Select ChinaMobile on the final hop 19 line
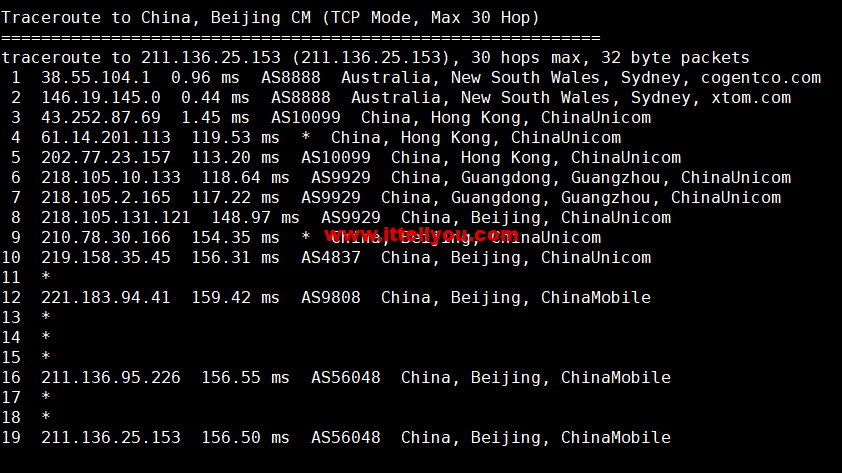This screenshot has height=473, width=842. [616, 438]
